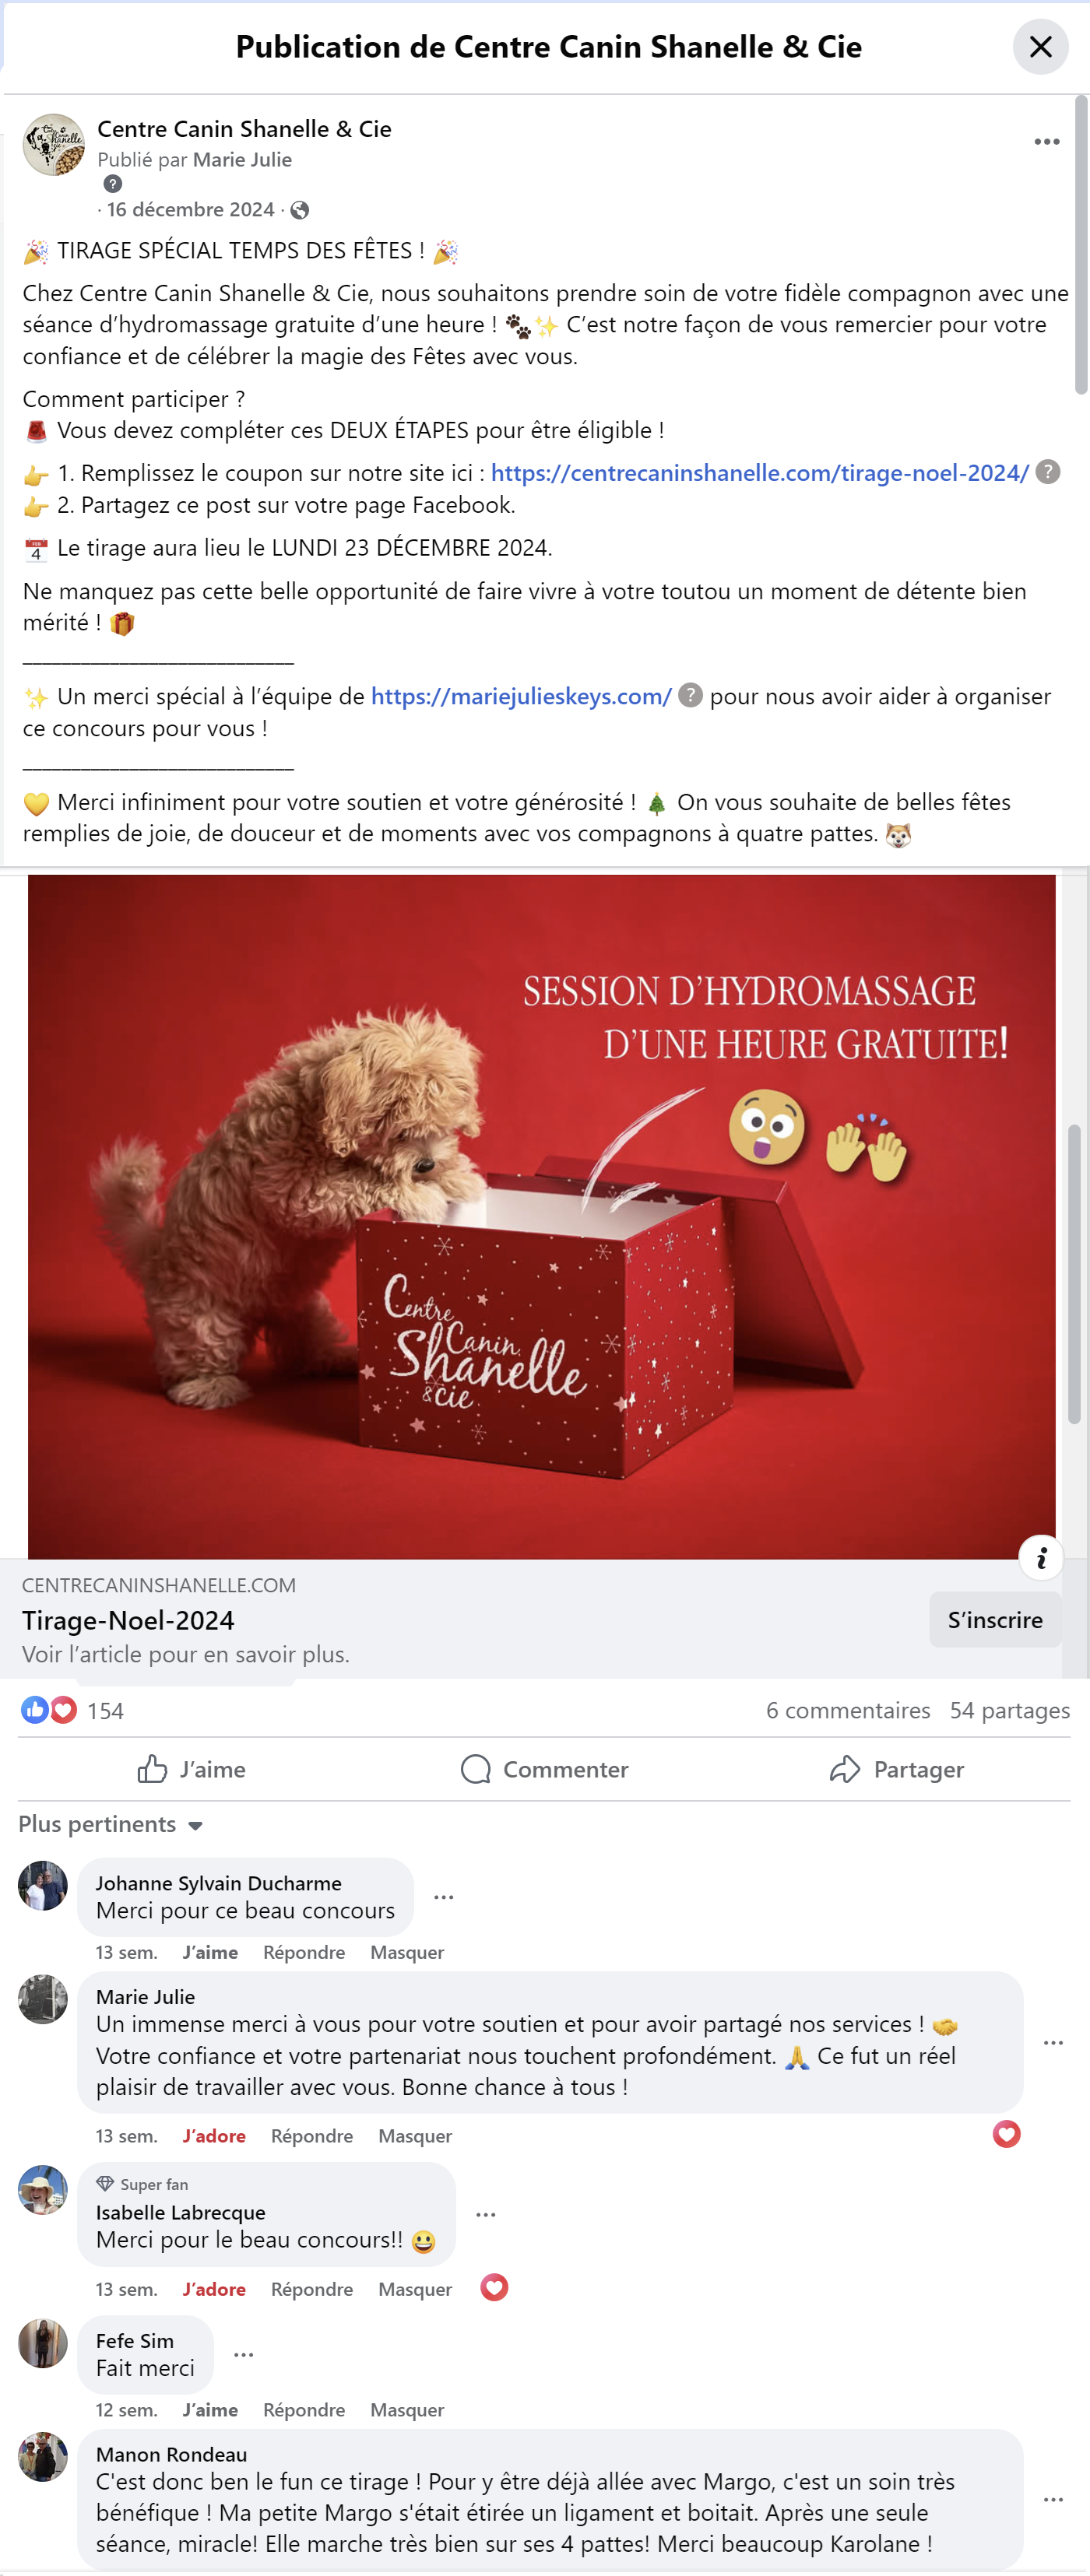This screenshot has width=1090, height=2576.
Task: Close the publication dialog with X
Action: pyautogui.click(x=1040, y=47)
